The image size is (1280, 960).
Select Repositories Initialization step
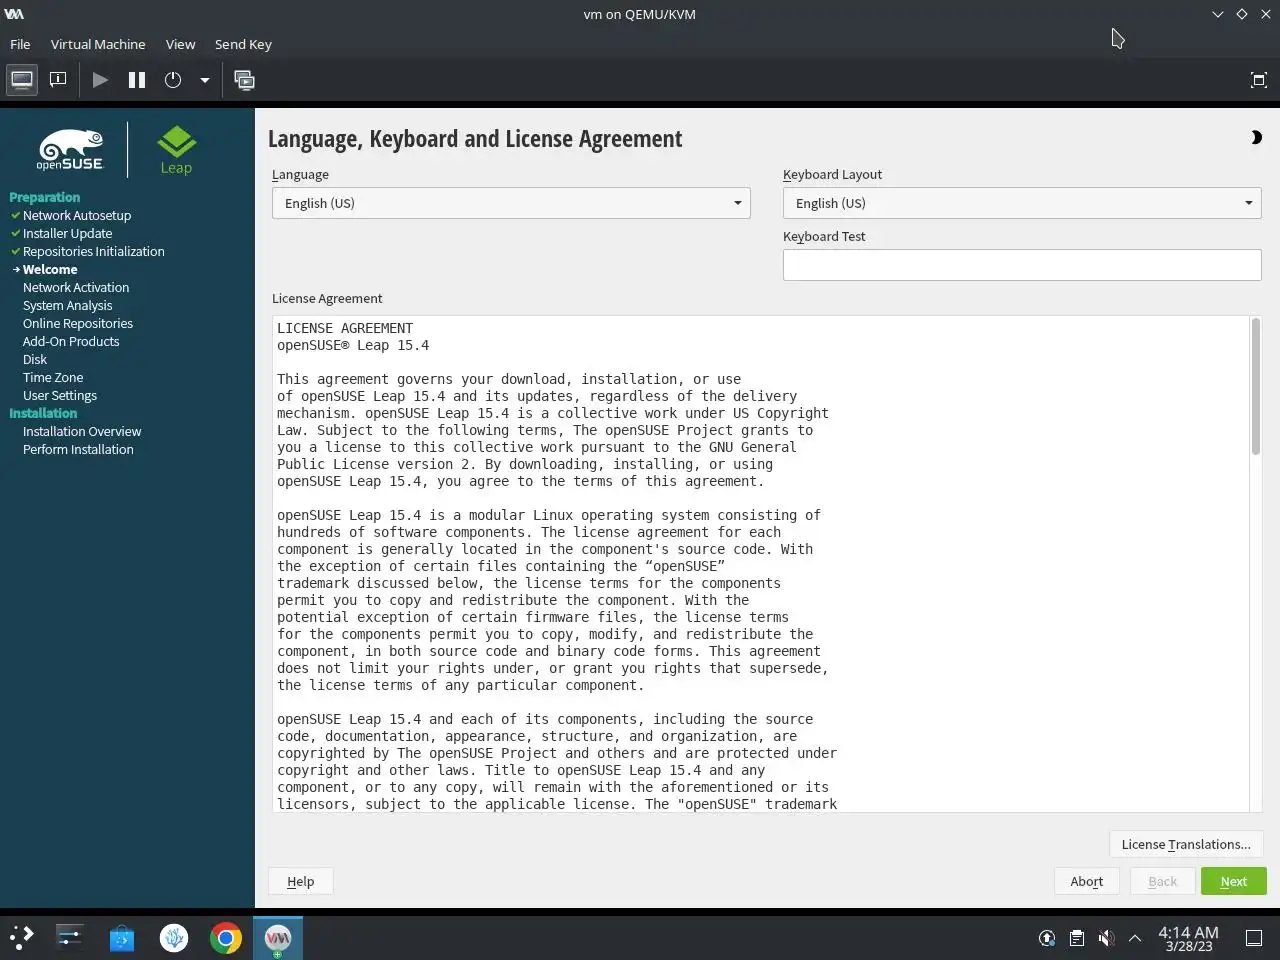(93, 251)
